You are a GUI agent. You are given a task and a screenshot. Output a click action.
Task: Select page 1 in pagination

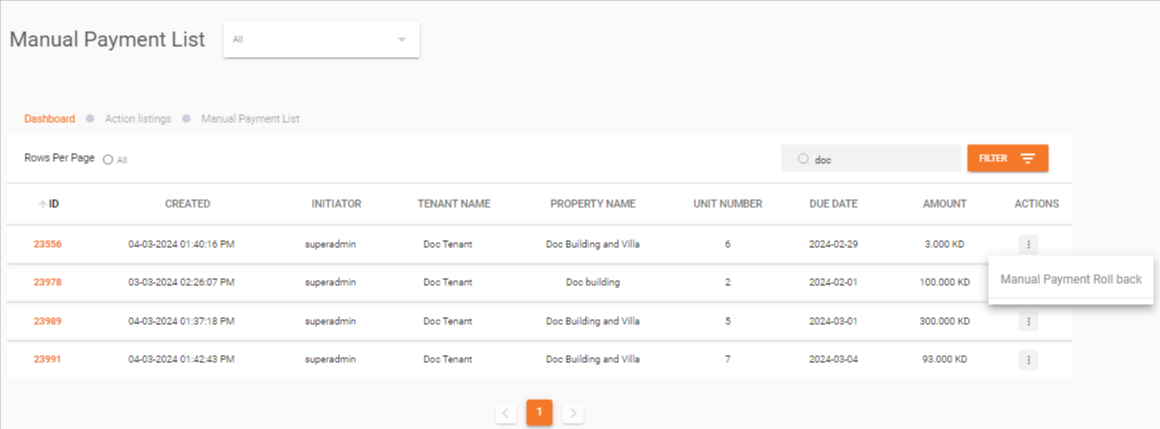point(539,412)
